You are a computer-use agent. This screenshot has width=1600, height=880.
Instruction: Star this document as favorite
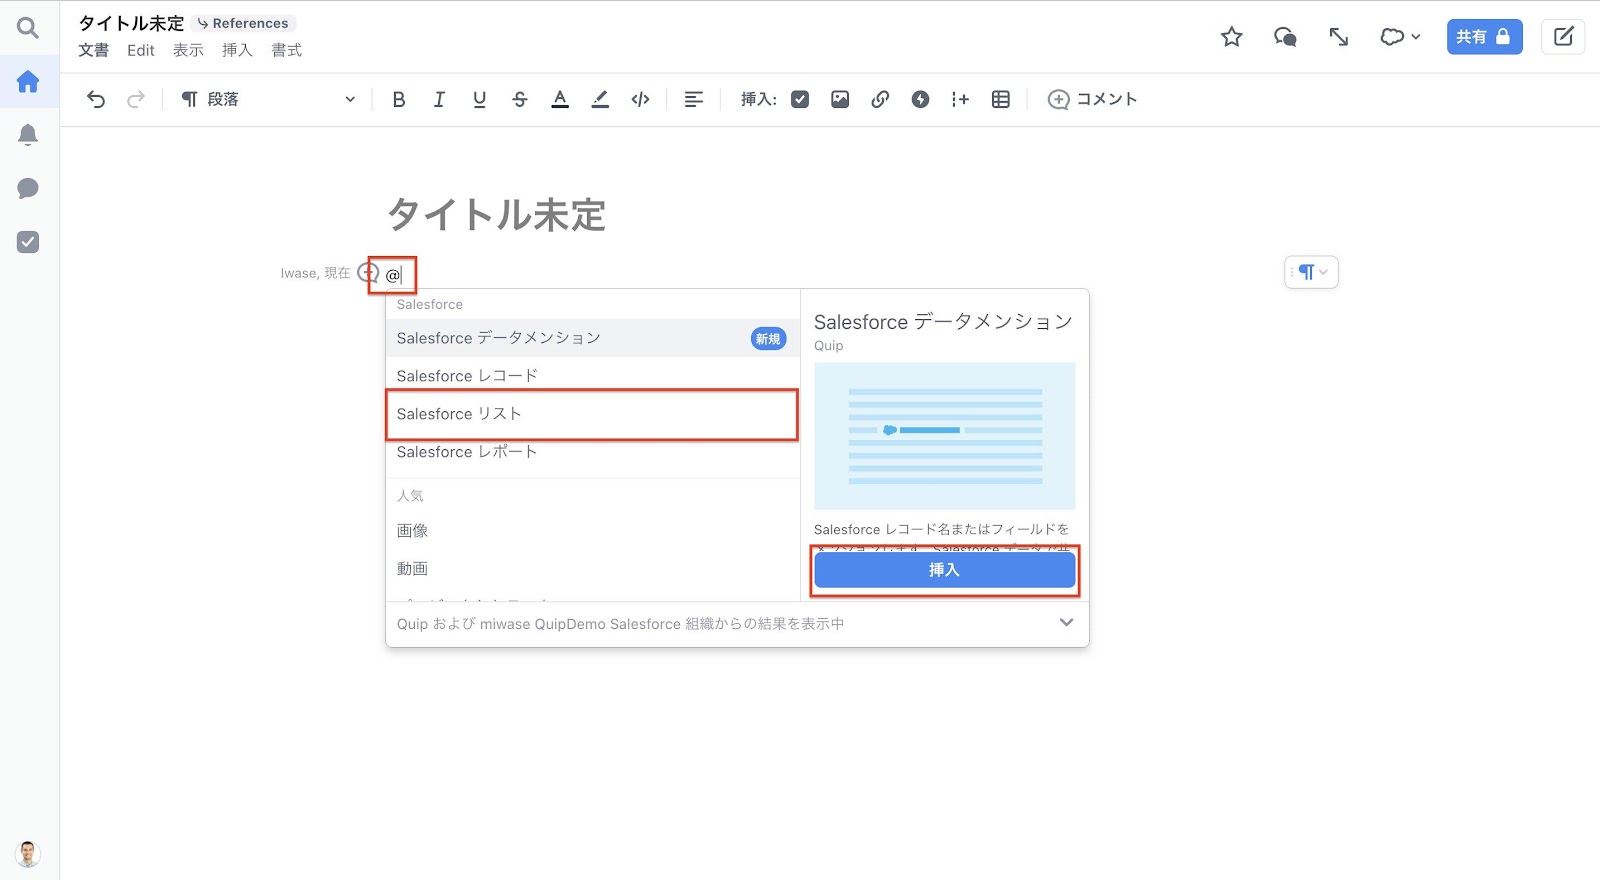tap(1232, 37)
